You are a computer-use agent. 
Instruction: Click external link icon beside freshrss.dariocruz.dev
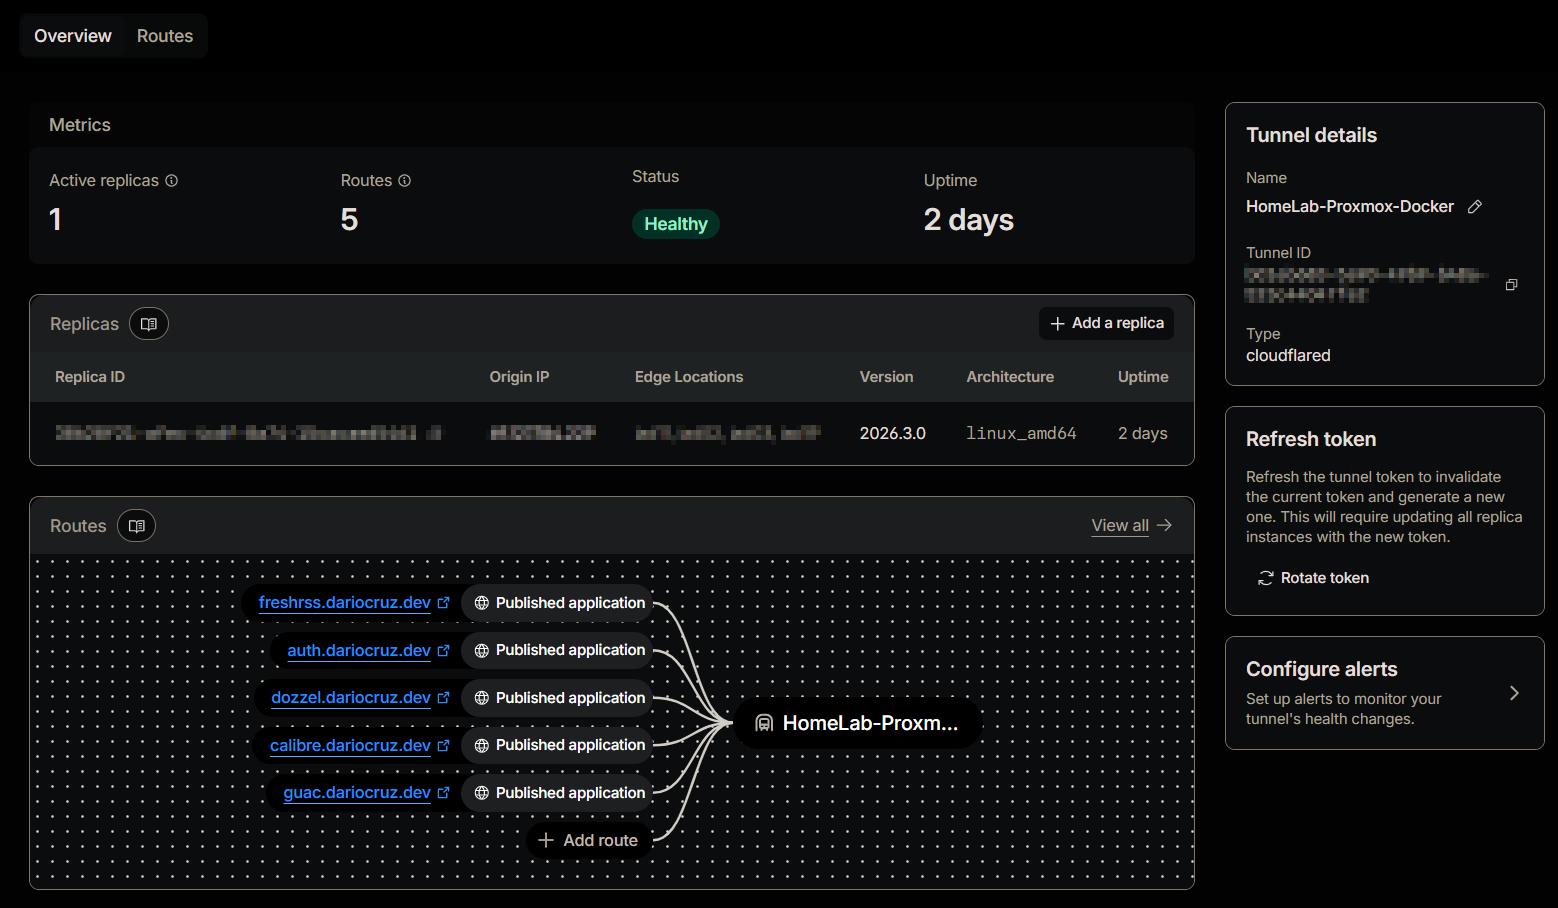[x=444, y=603]
